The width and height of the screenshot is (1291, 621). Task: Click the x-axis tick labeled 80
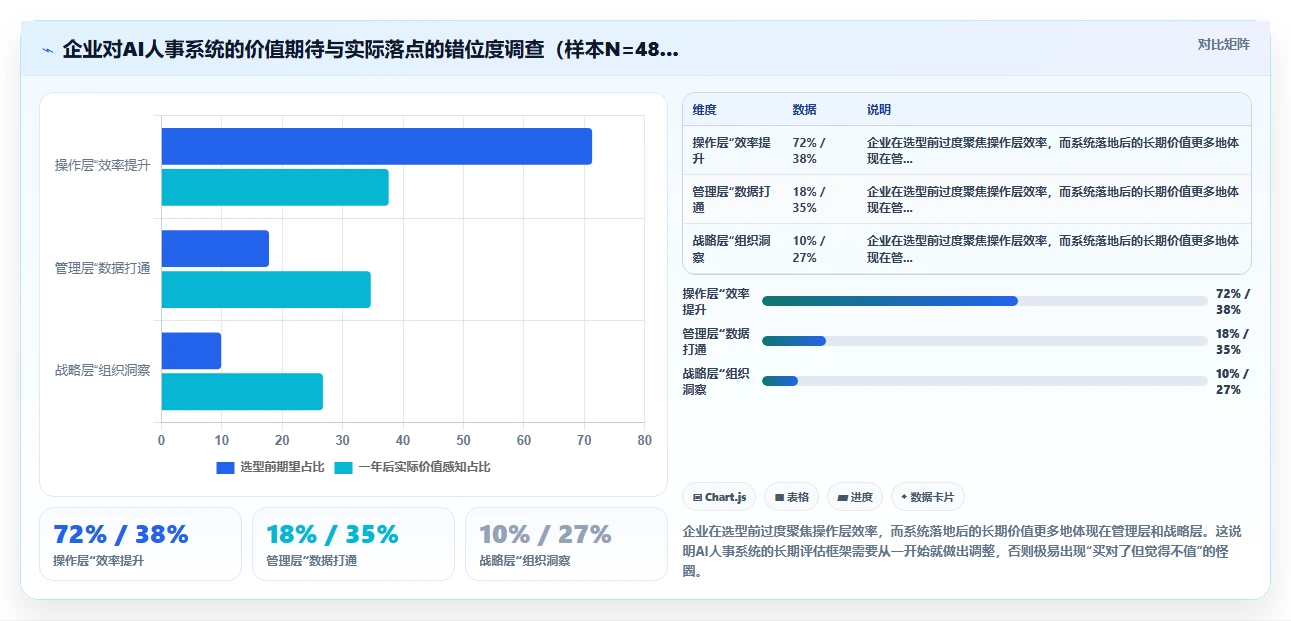pyautogui.click(x=644, y=440)
